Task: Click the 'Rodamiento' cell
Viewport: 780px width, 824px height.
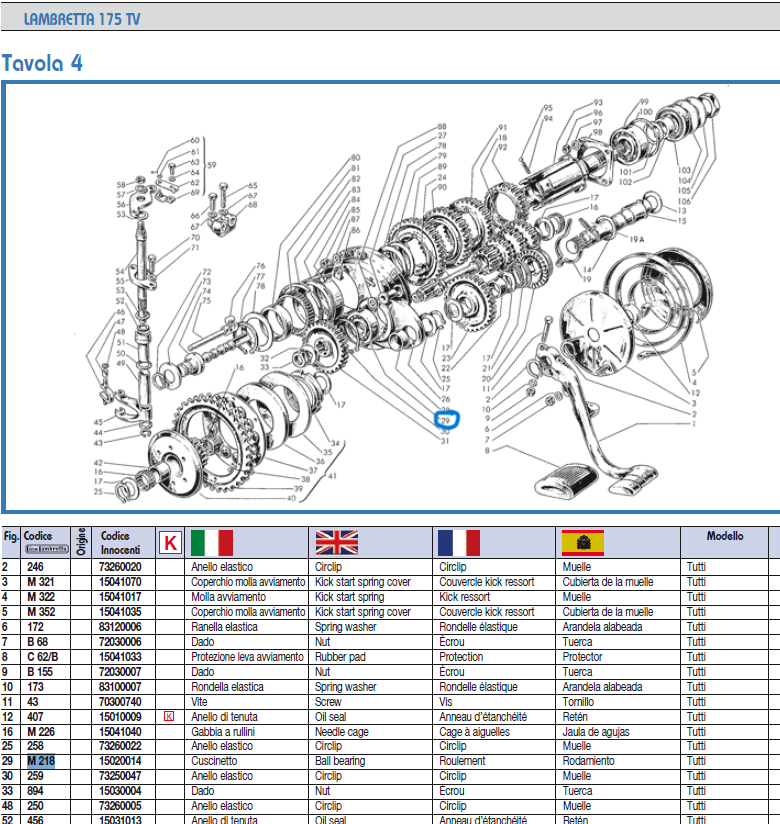Action: pos(588,761)
